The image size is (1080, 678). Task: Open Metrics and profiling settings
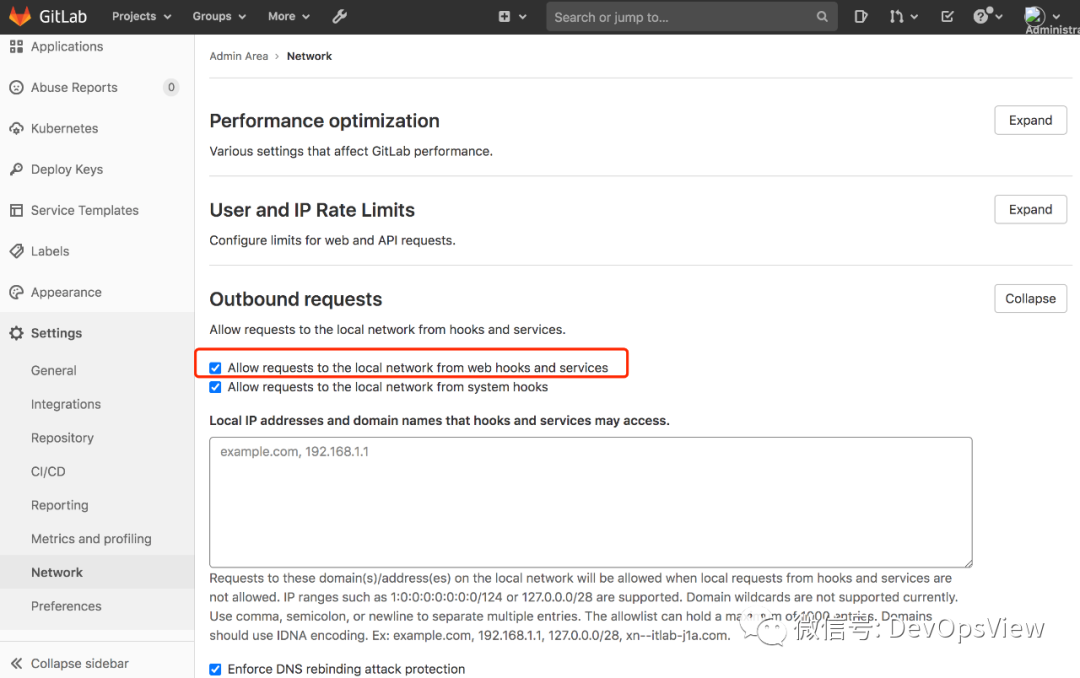click(91, 539)
